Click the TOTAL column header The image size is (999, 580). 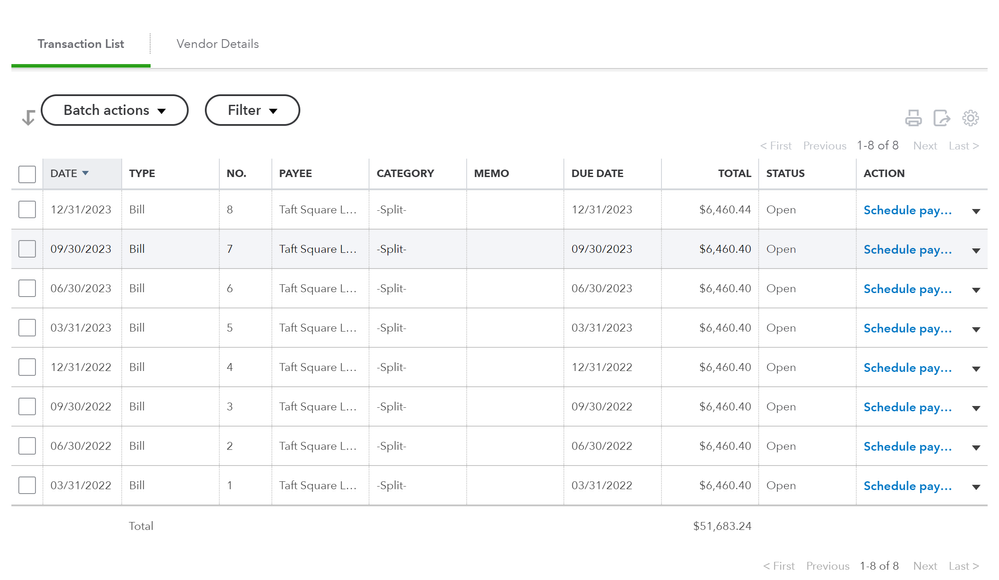pyautogui.click(x=734, y=173)
